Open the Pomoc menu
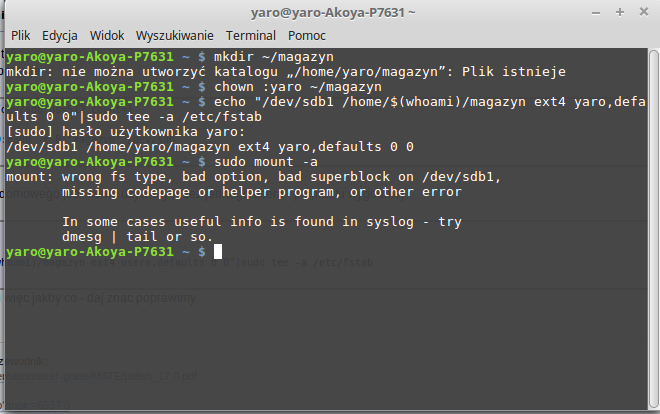The height and width of the screenshot is (414, 660). [307, 36]
